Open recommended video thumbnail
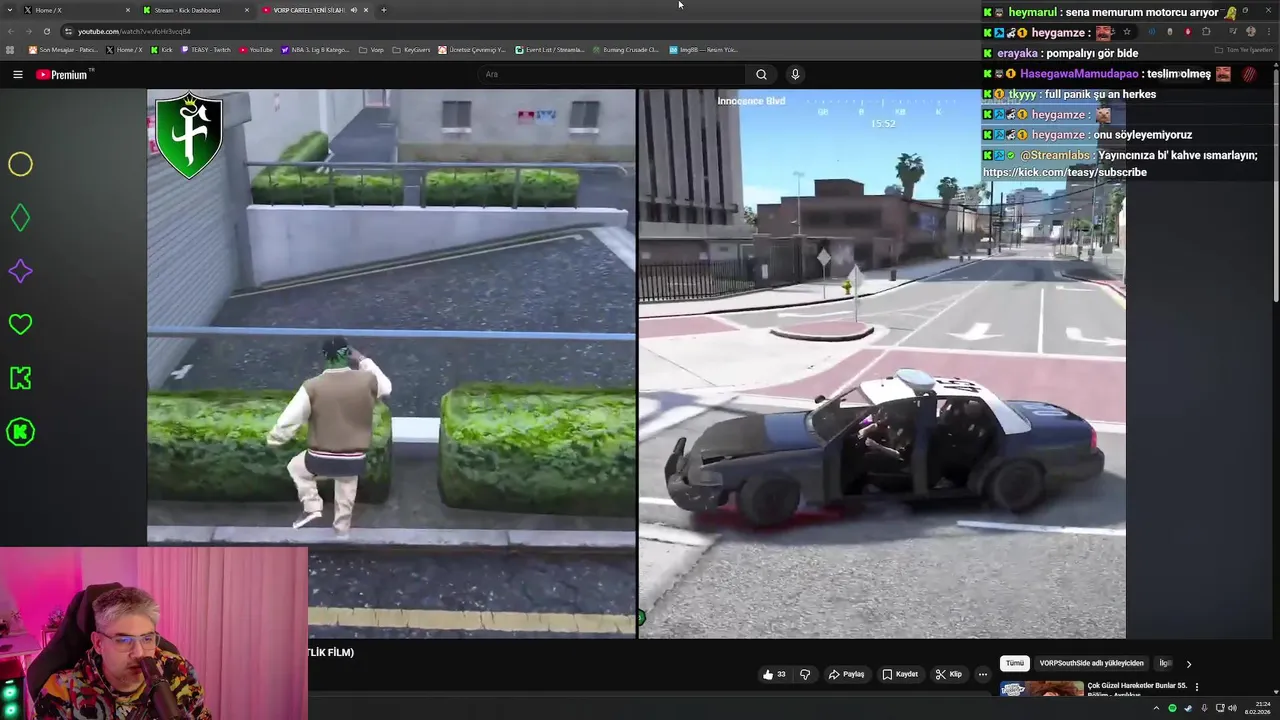 (x=1041, y=690)
